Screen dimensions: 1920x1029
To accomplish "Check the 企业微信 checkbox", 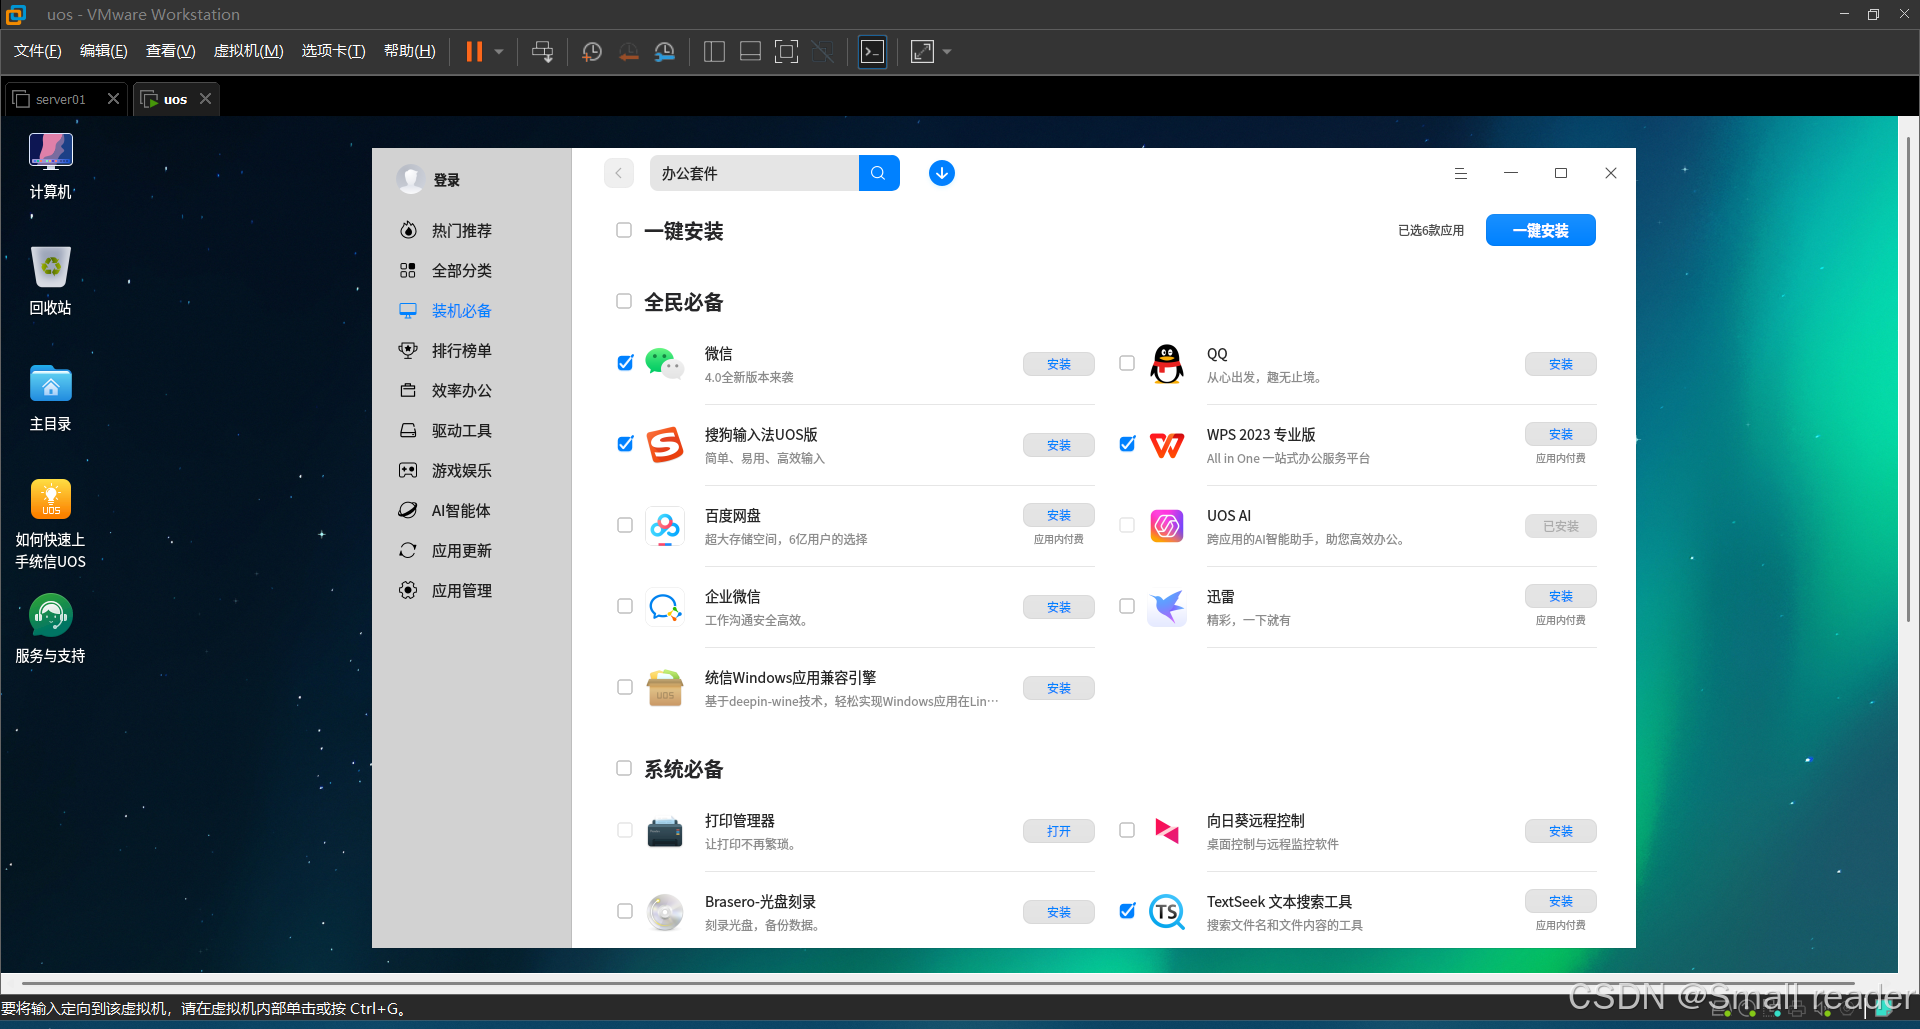I will 625,606.
